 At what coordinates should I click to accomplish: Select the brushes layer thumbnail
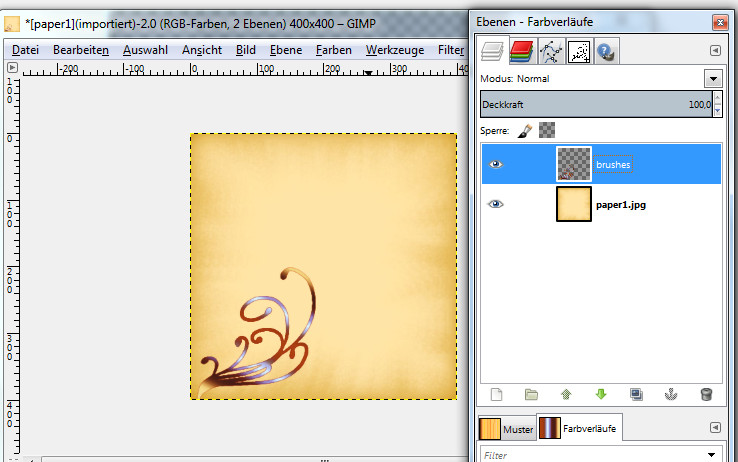click(x=574, y=164)
